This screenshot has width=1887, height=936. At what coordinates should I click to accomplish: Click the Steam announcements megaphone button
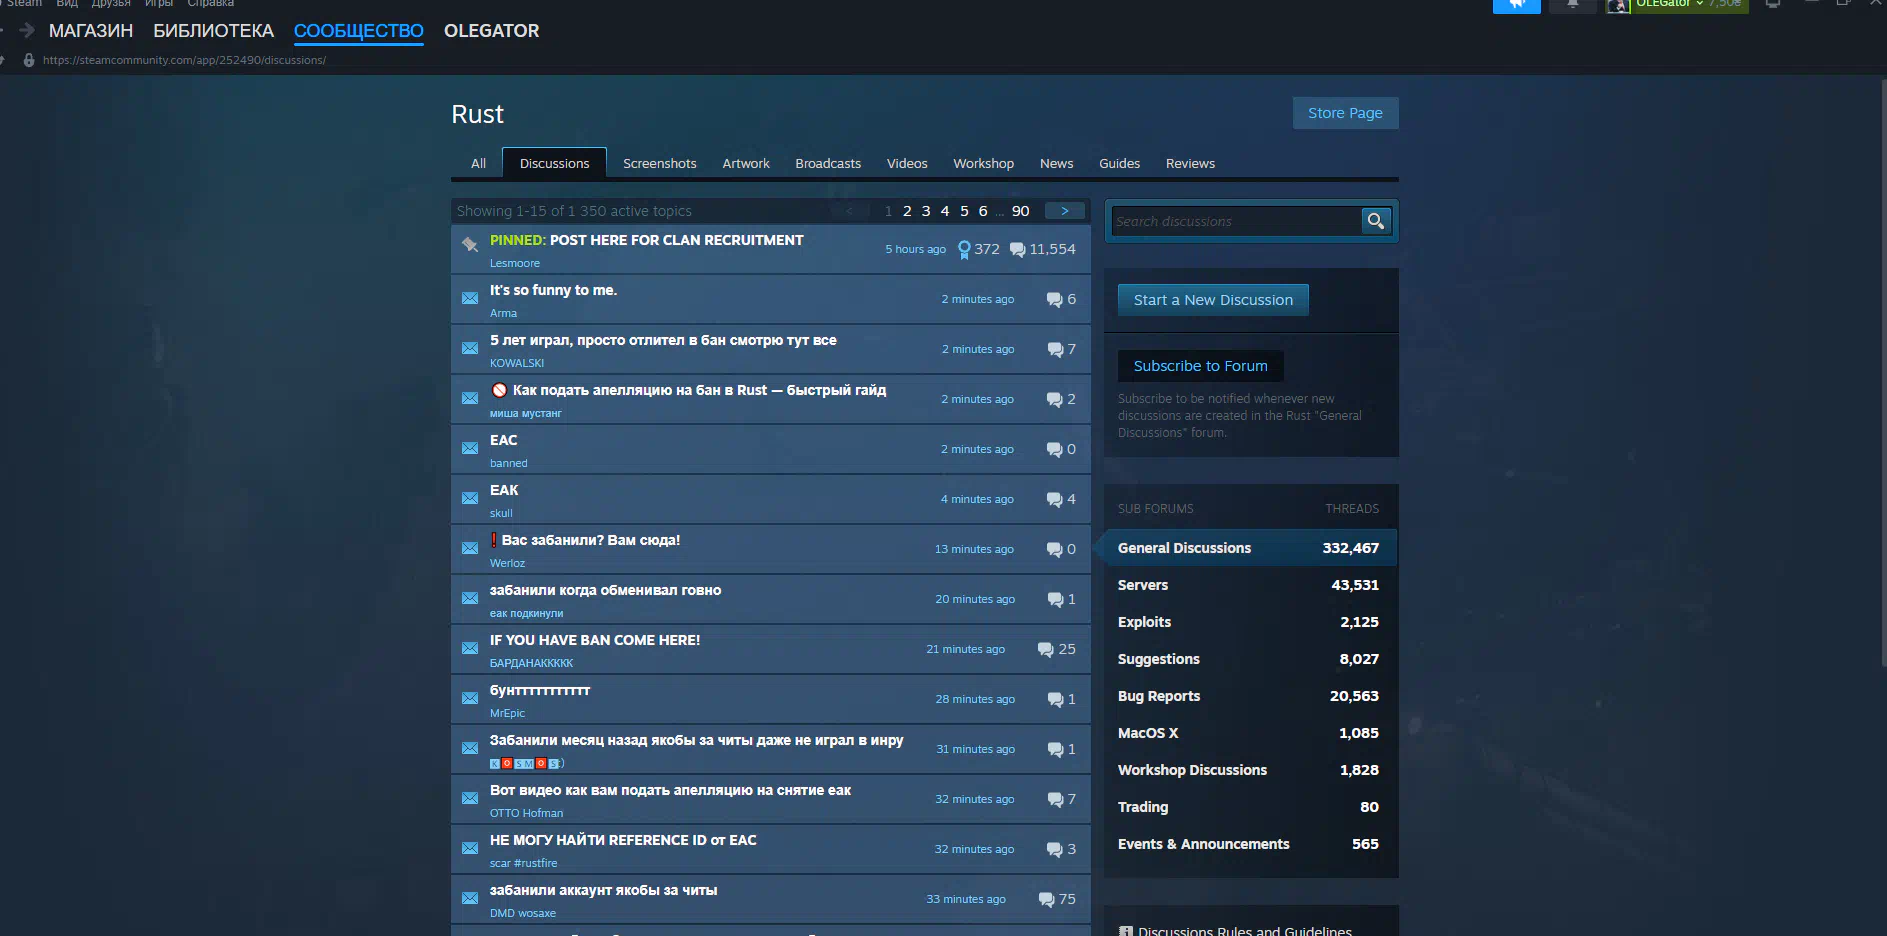(1517, 5)
